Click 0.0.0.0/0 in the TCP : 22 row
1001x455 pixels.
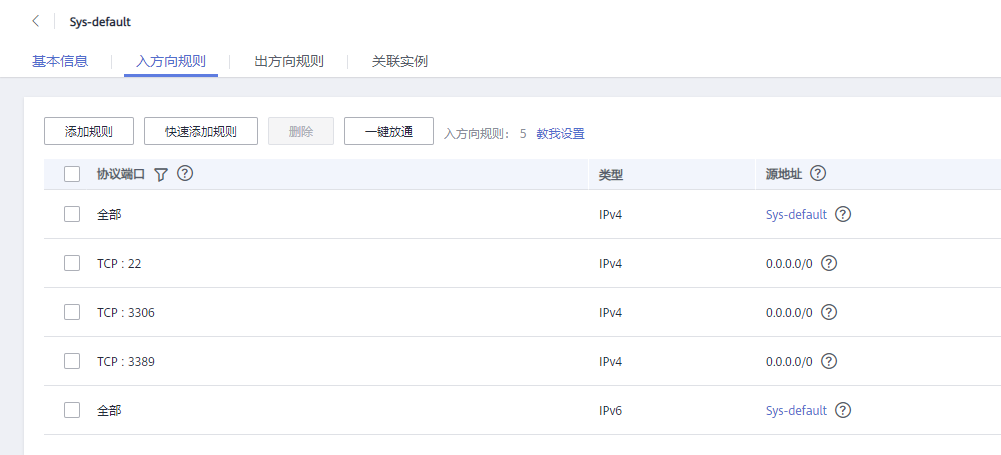[789, 264]
